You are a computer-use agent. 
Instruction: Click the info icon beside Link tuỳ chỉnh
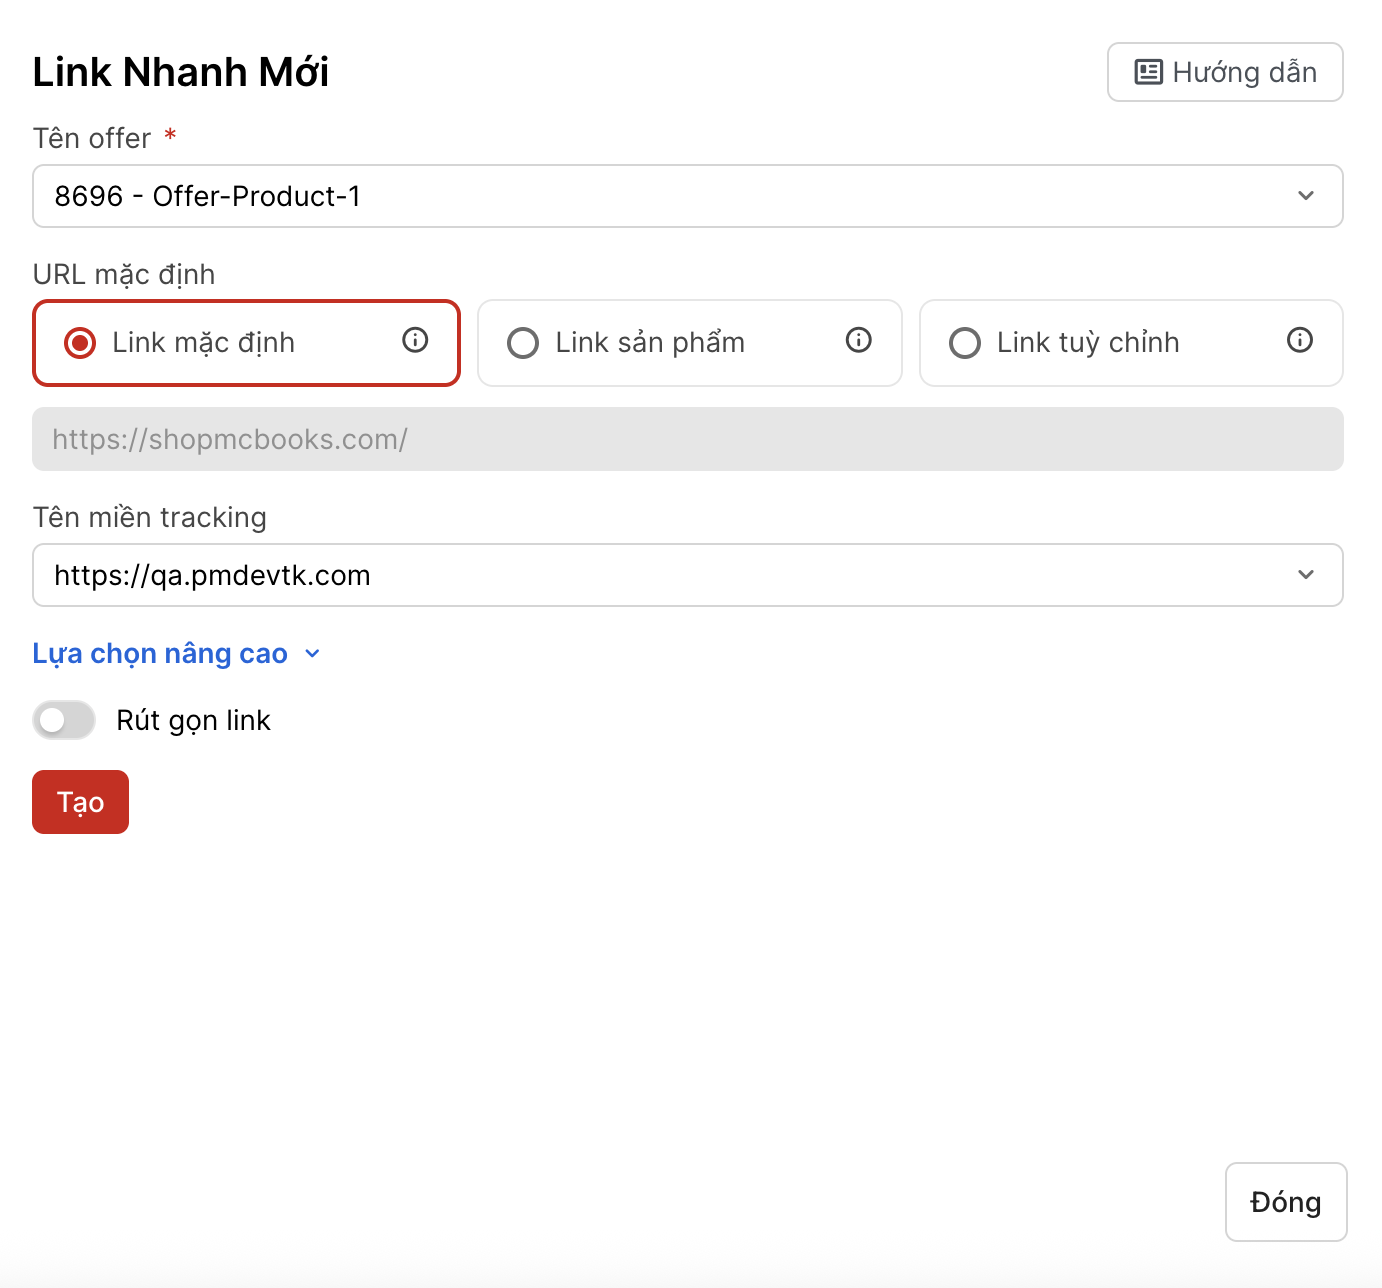click(1299, 341)
